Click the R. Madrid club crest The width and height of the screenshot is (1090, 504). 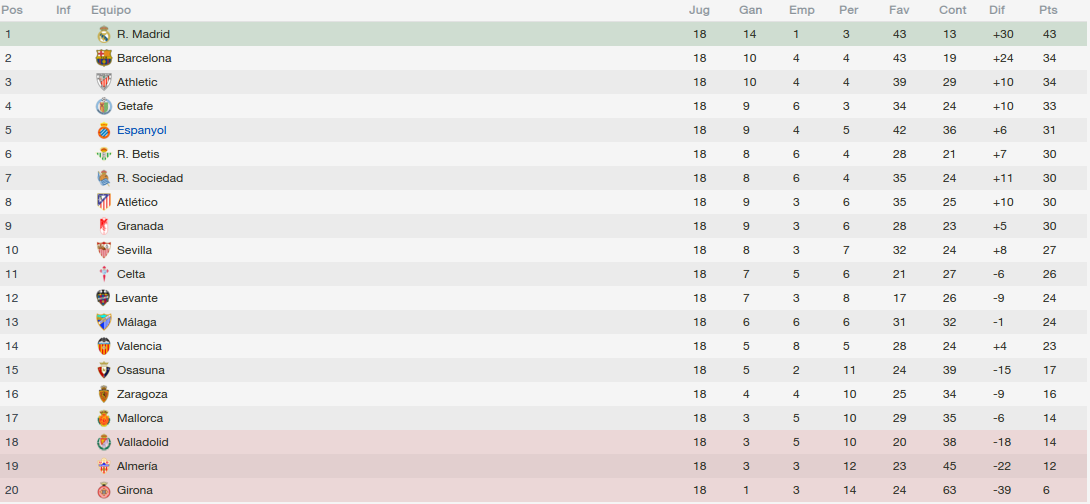pyautogui.click(x=104, y=34)
